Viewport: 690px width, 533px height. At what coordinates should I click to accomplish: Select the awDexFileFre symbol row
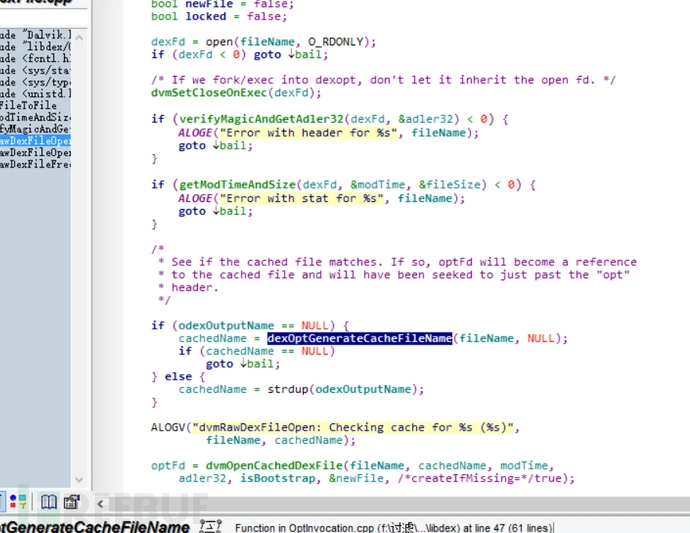pyautogui.click(x=35, y=164)
